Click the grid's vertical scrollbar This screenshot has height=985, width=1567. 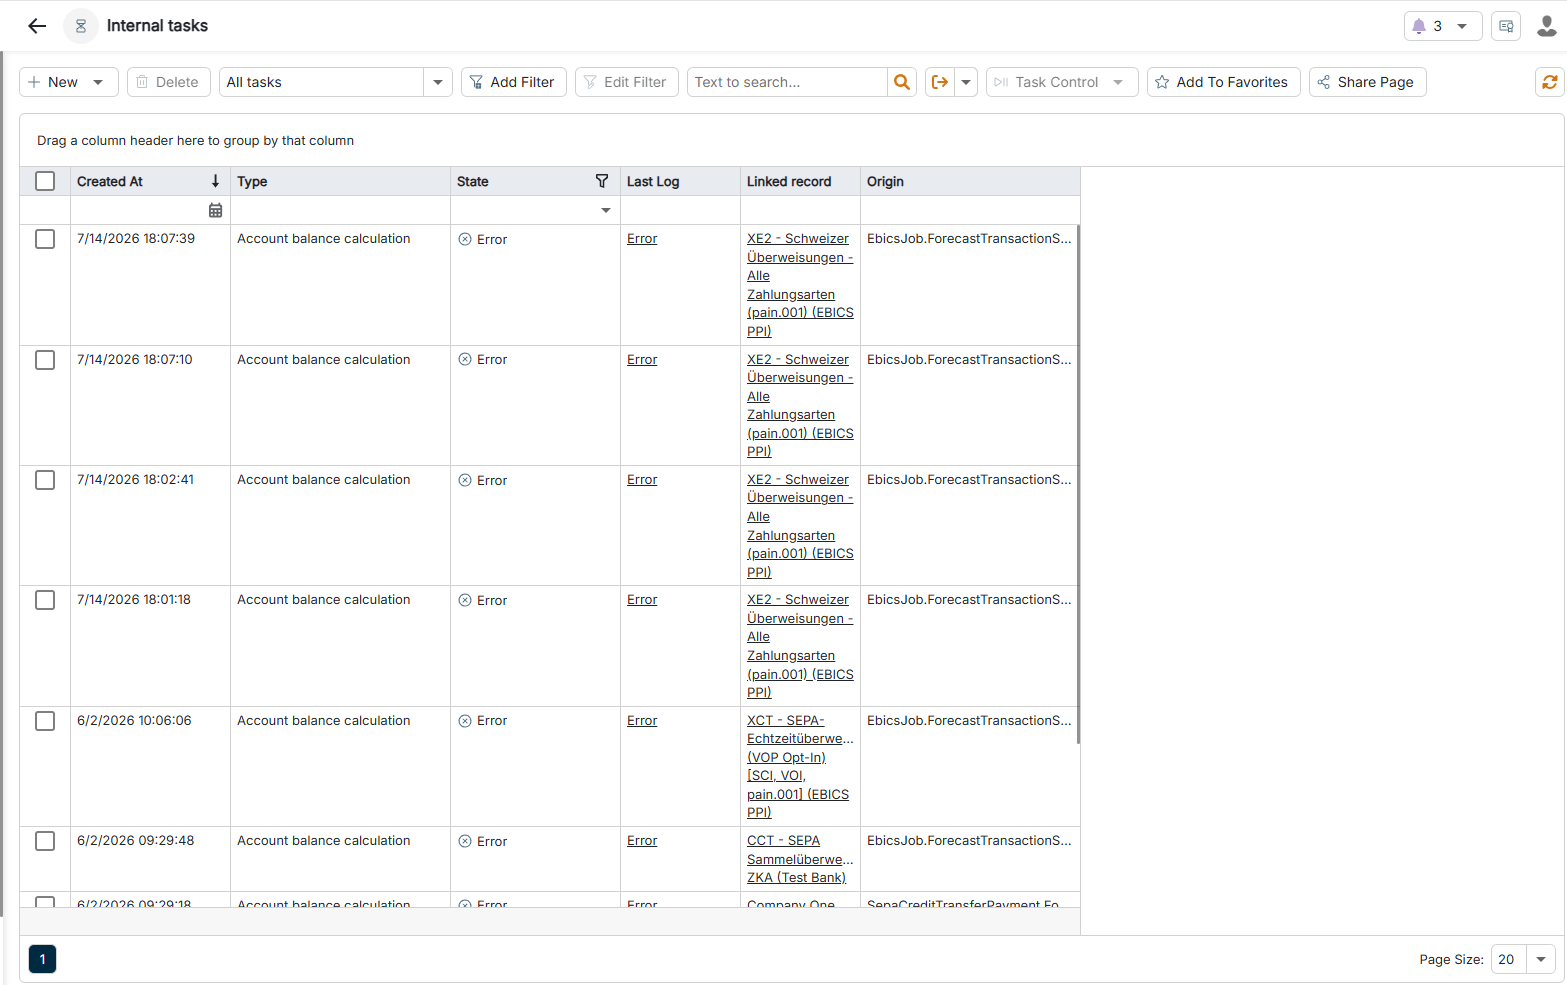click(x=1078, y=485)
